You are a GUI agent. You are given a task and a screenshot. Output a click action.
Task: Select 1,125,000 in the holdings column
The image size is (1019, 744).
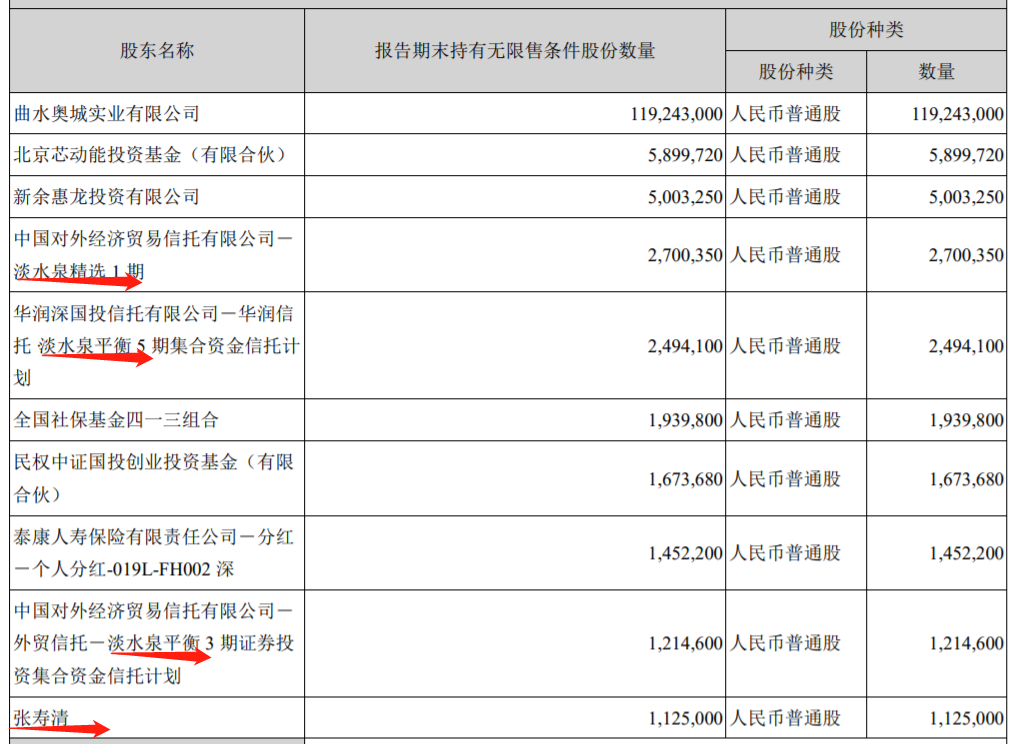pyautogui.click(x=685, y=718)
